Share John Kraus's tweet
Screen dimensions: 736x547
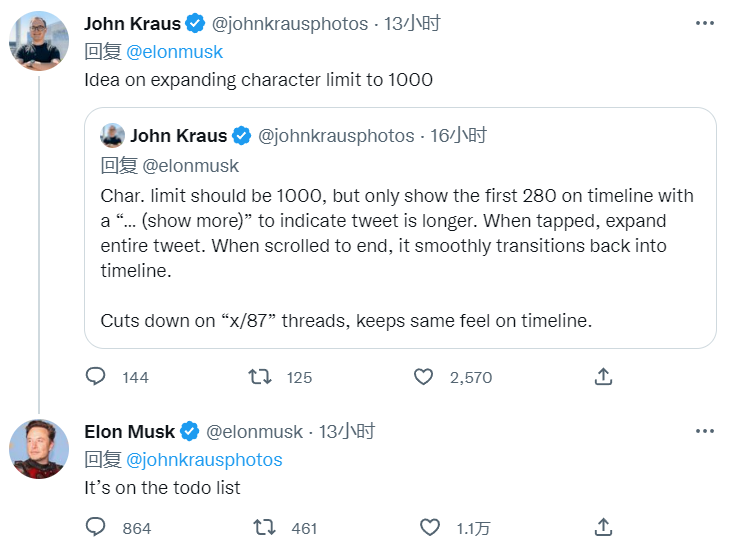[603, 377]
